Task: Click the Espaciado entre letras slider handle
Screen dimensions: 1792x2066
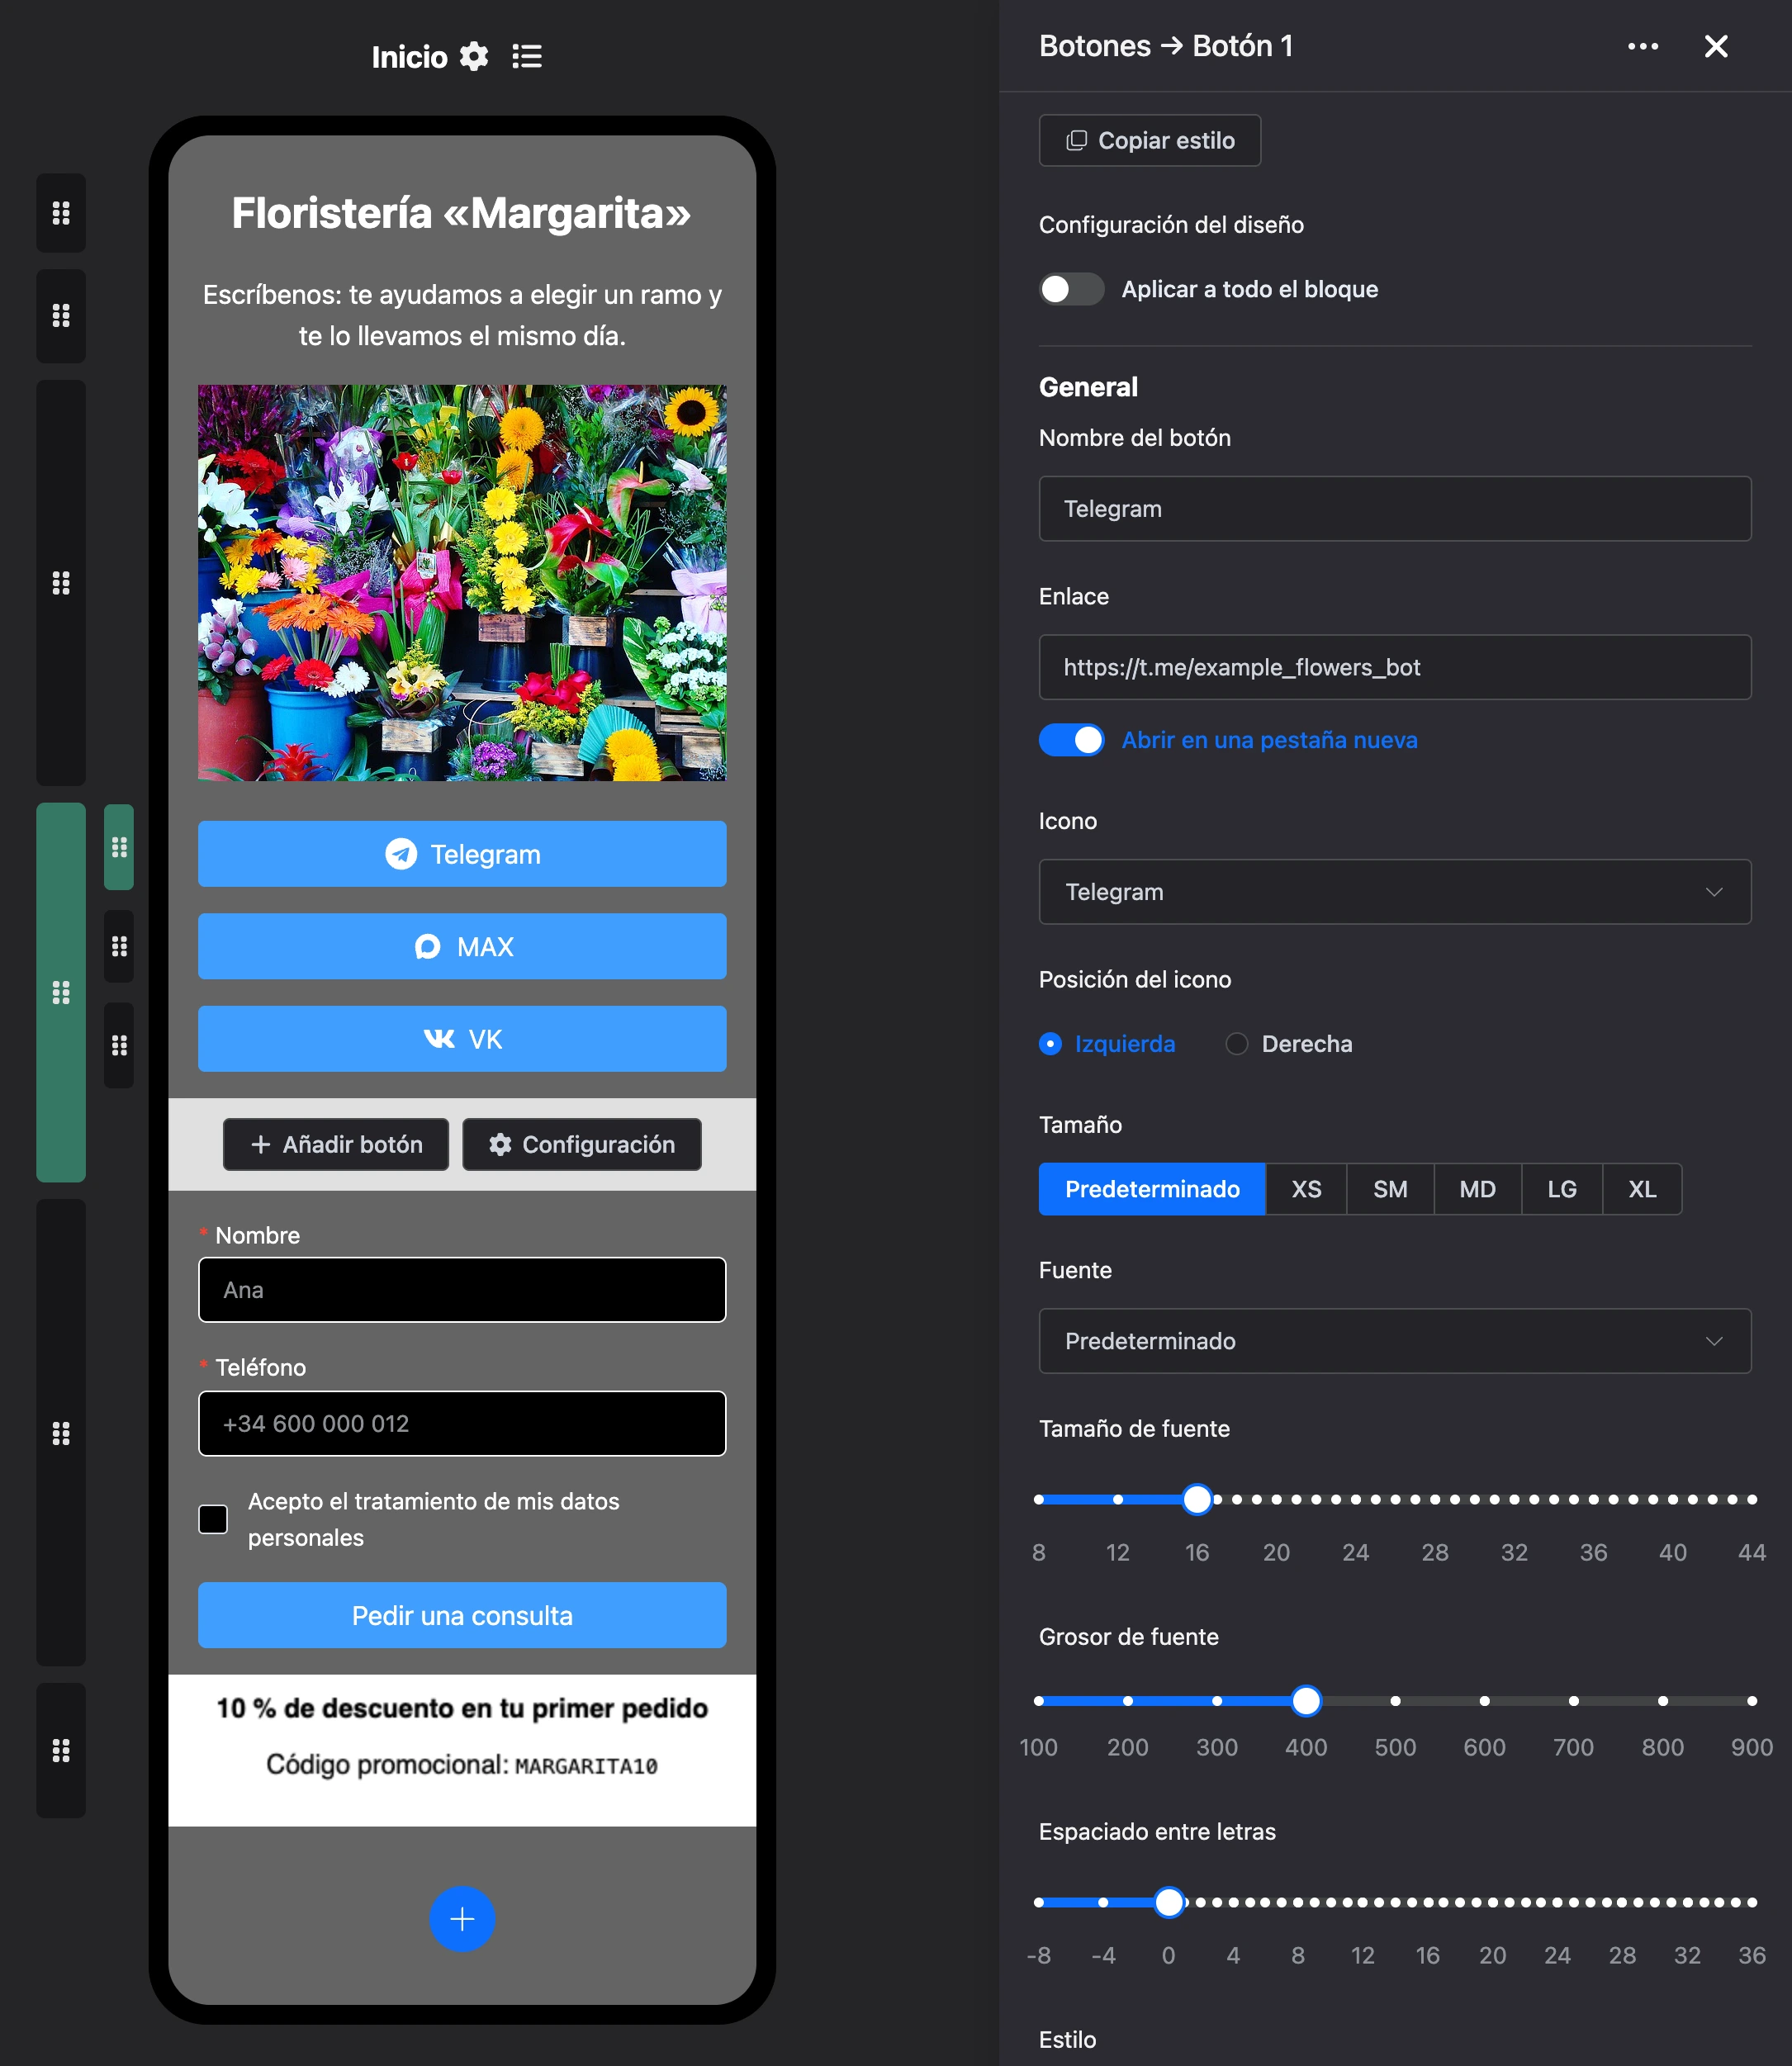Action: [x=1169, y=1902]
